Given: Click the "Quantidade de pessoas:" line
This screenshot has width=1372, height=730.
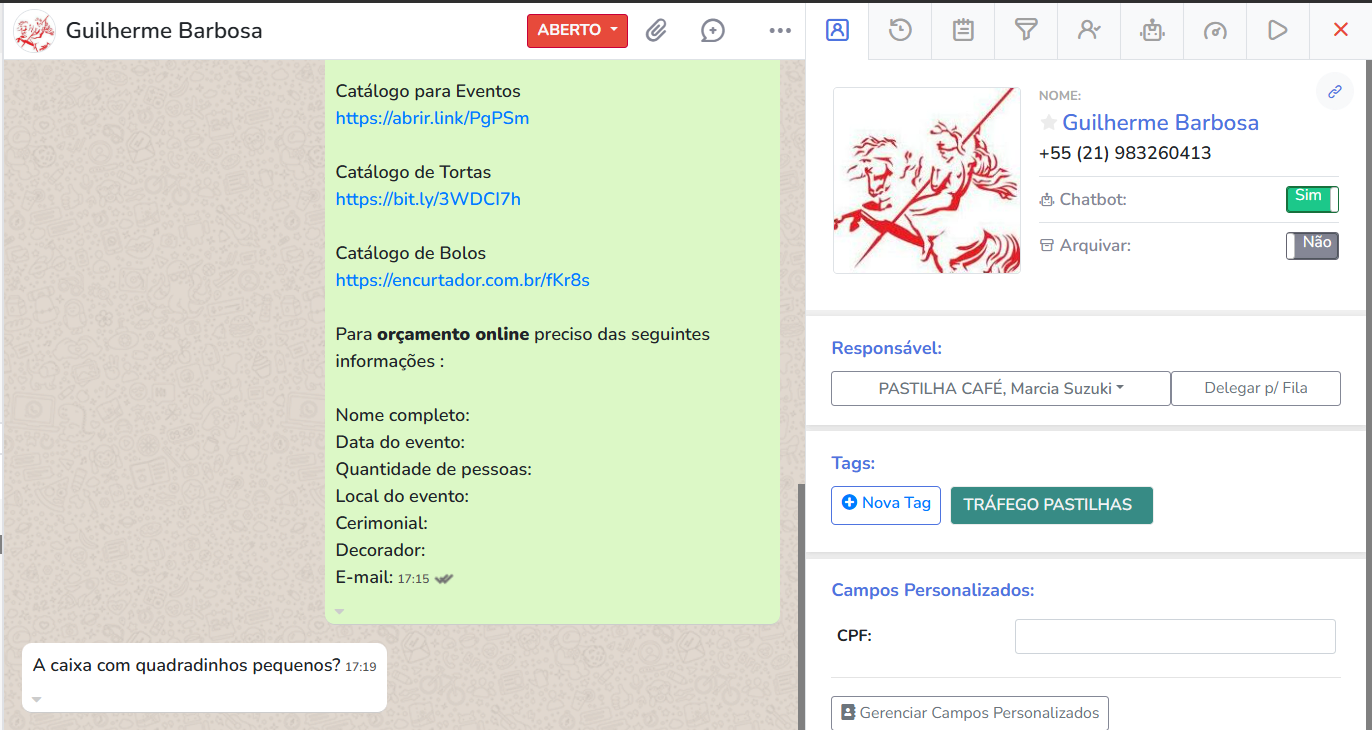Looking at the screenshot, I should (x=434, y=469).
